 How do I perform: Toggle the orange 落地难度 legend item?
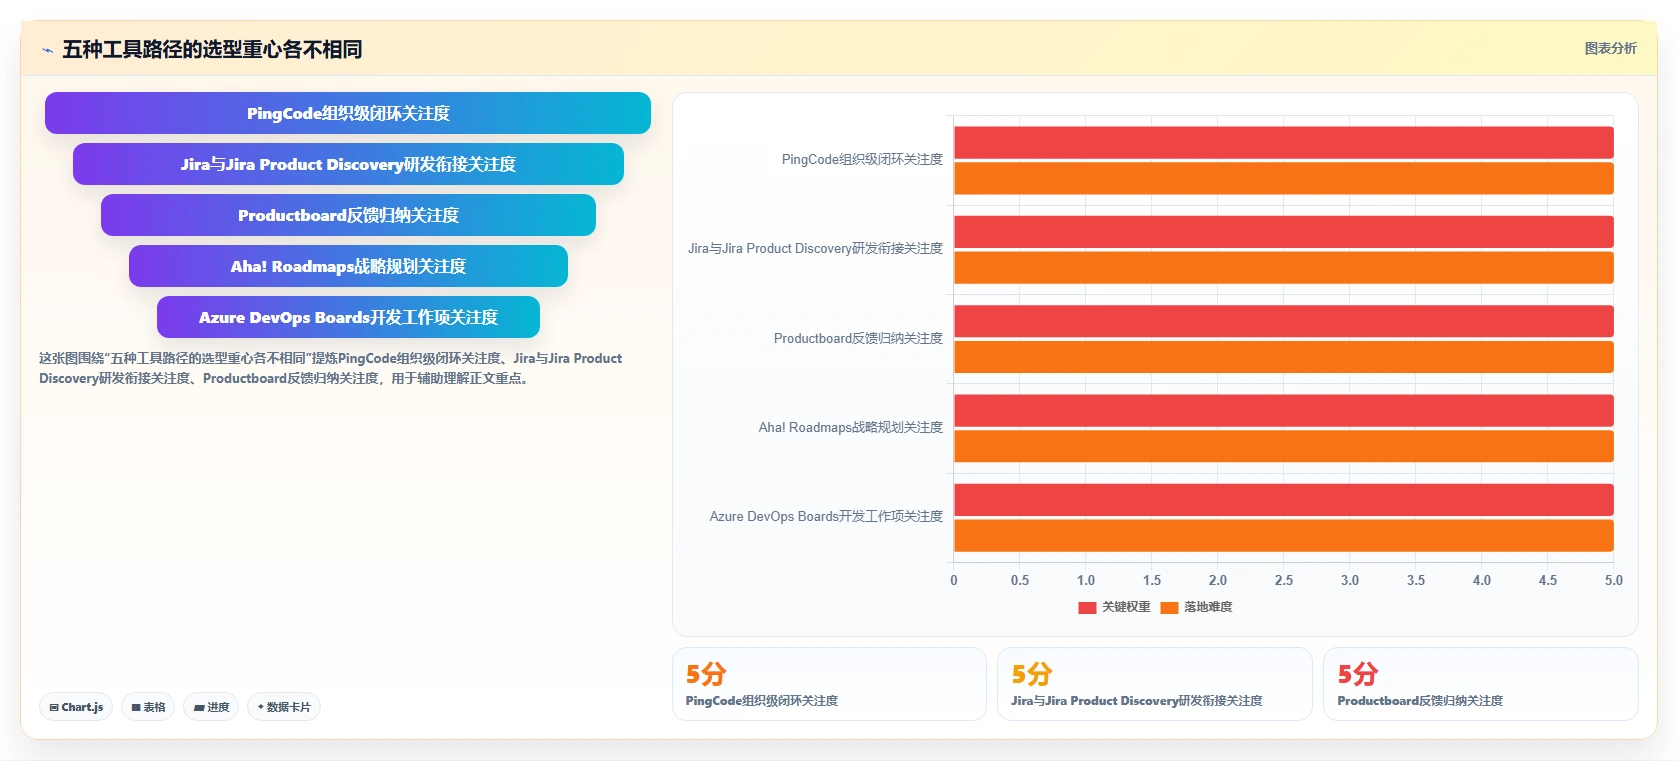pyautogui.click(x=1196, y=607)
